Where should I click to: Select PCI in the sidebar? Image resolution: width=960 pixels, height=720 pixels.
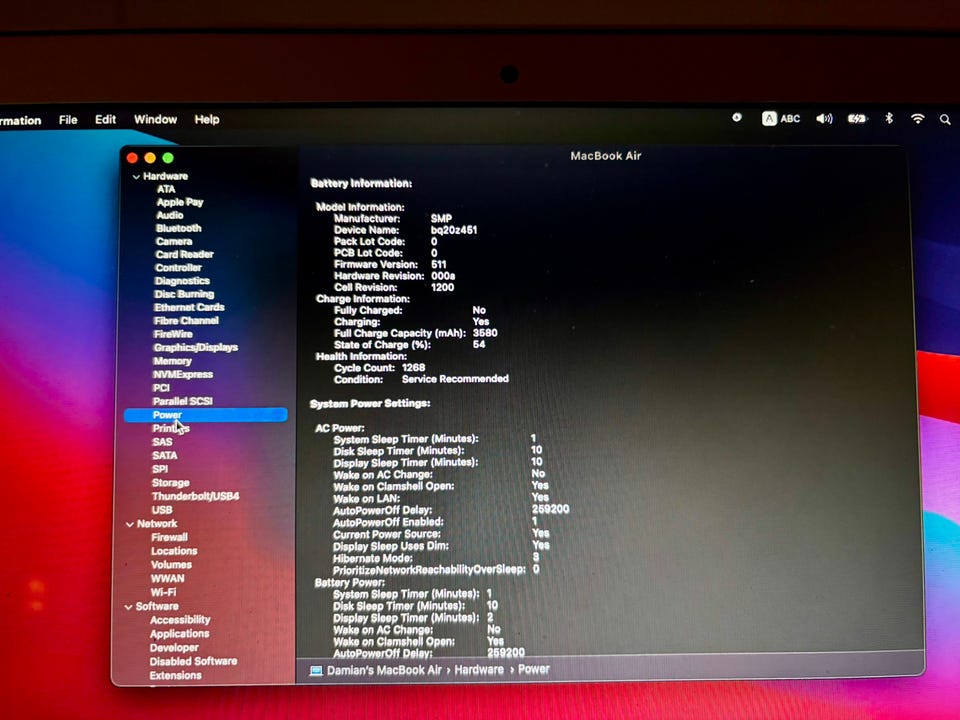[161, 388]
